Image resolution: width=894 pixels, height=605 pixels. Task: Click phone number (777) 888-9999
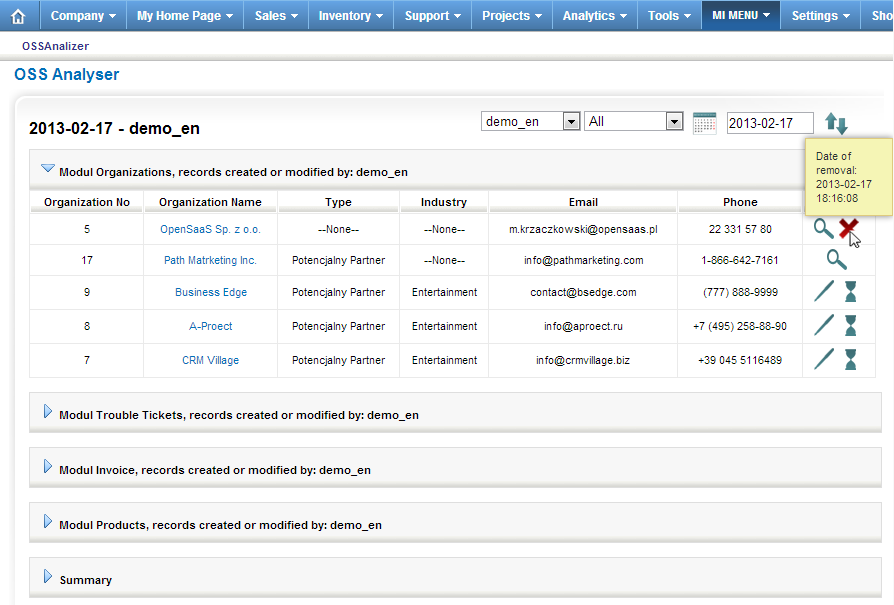(x=740, y=292)
